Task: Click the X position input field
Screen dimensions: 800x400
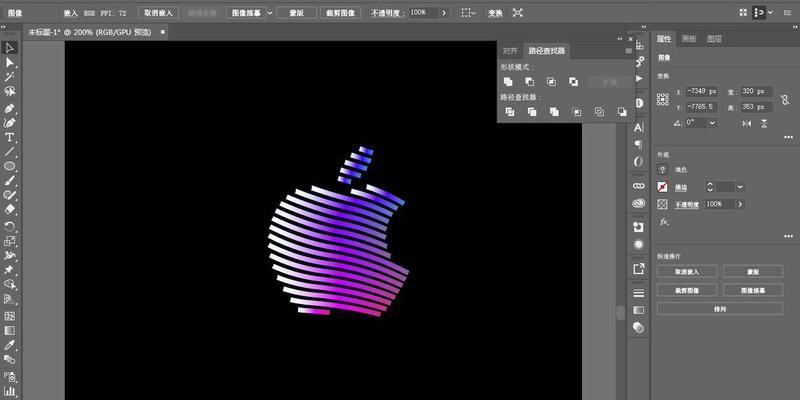Action: [x=702, y=92]
